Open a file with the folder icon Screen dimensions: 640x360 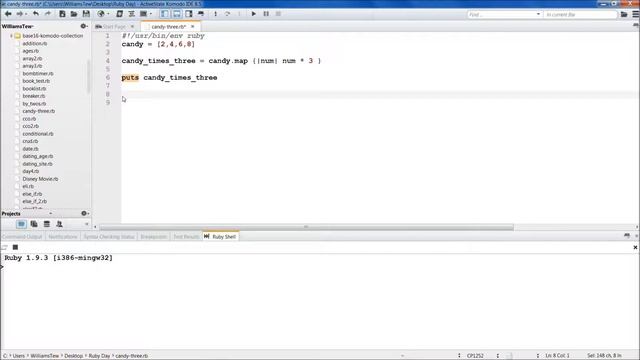74,14
